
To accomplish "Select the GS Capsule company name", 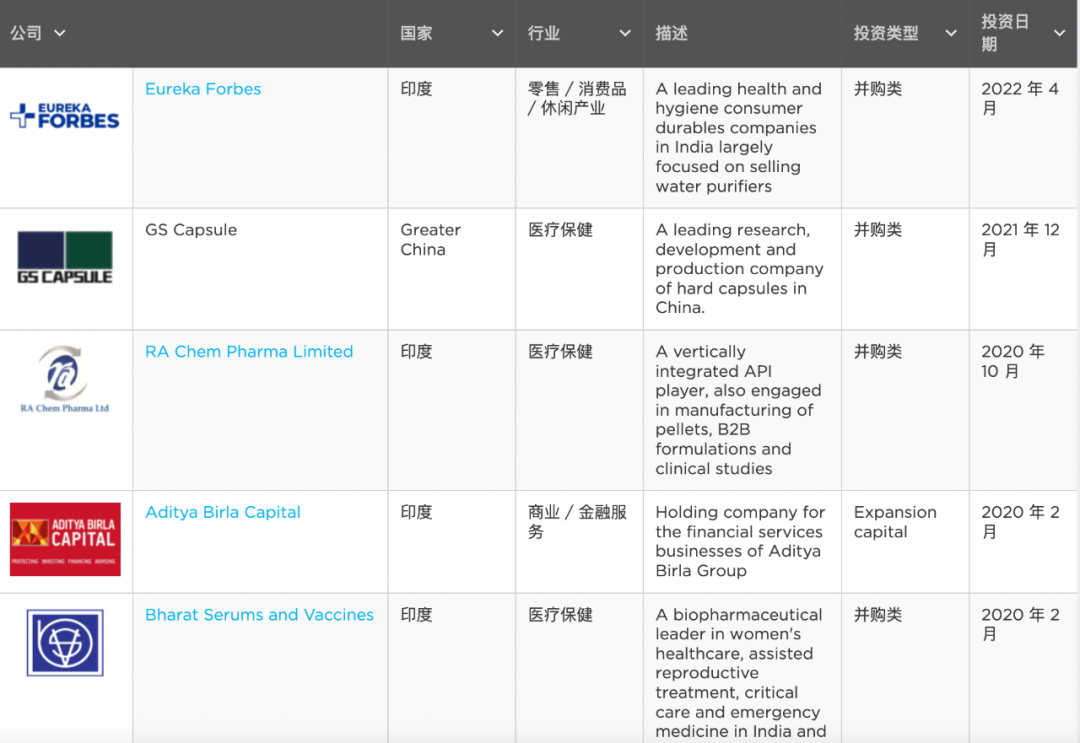I will [x=191, y=230].
